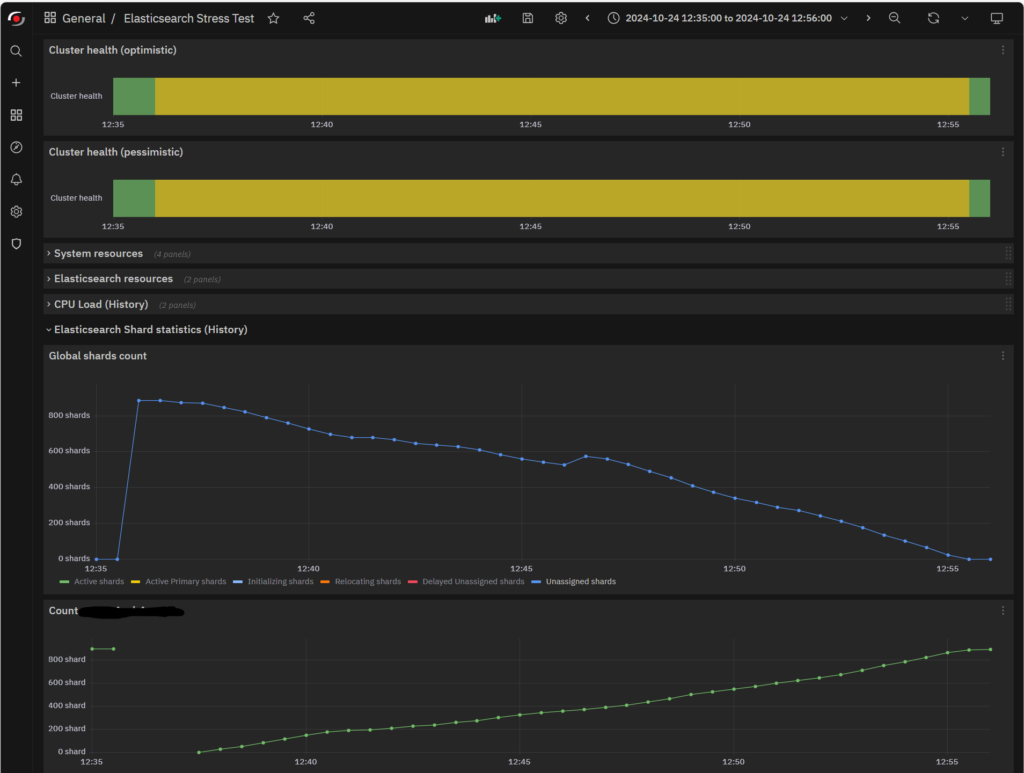
Task: Open menu of Cluster health (pessimistic) panel
Action: click(x=1003, y=152)
